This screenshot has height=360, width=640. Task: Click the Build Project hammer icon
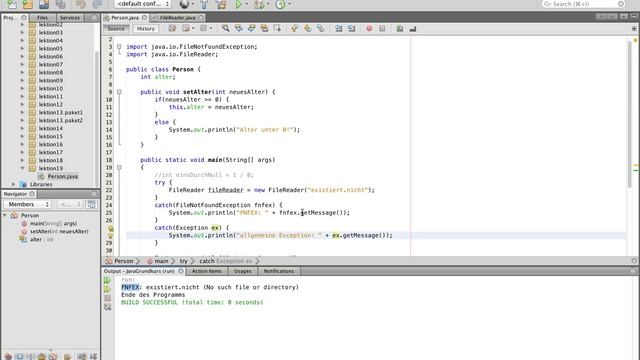[x=204, y=4]
